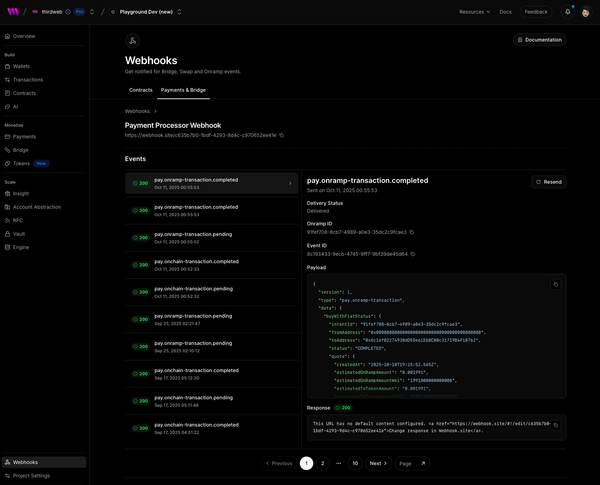Go to the Next events page
Image resolution: width=600 pixels, height=485 pixels.
tap(378, 463)
